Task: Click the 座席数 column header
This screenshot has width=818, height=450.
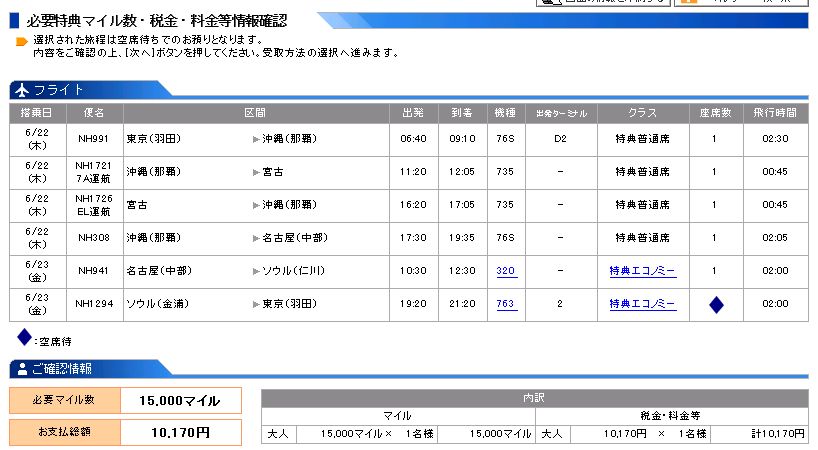Action: click(x=715, y=113)
